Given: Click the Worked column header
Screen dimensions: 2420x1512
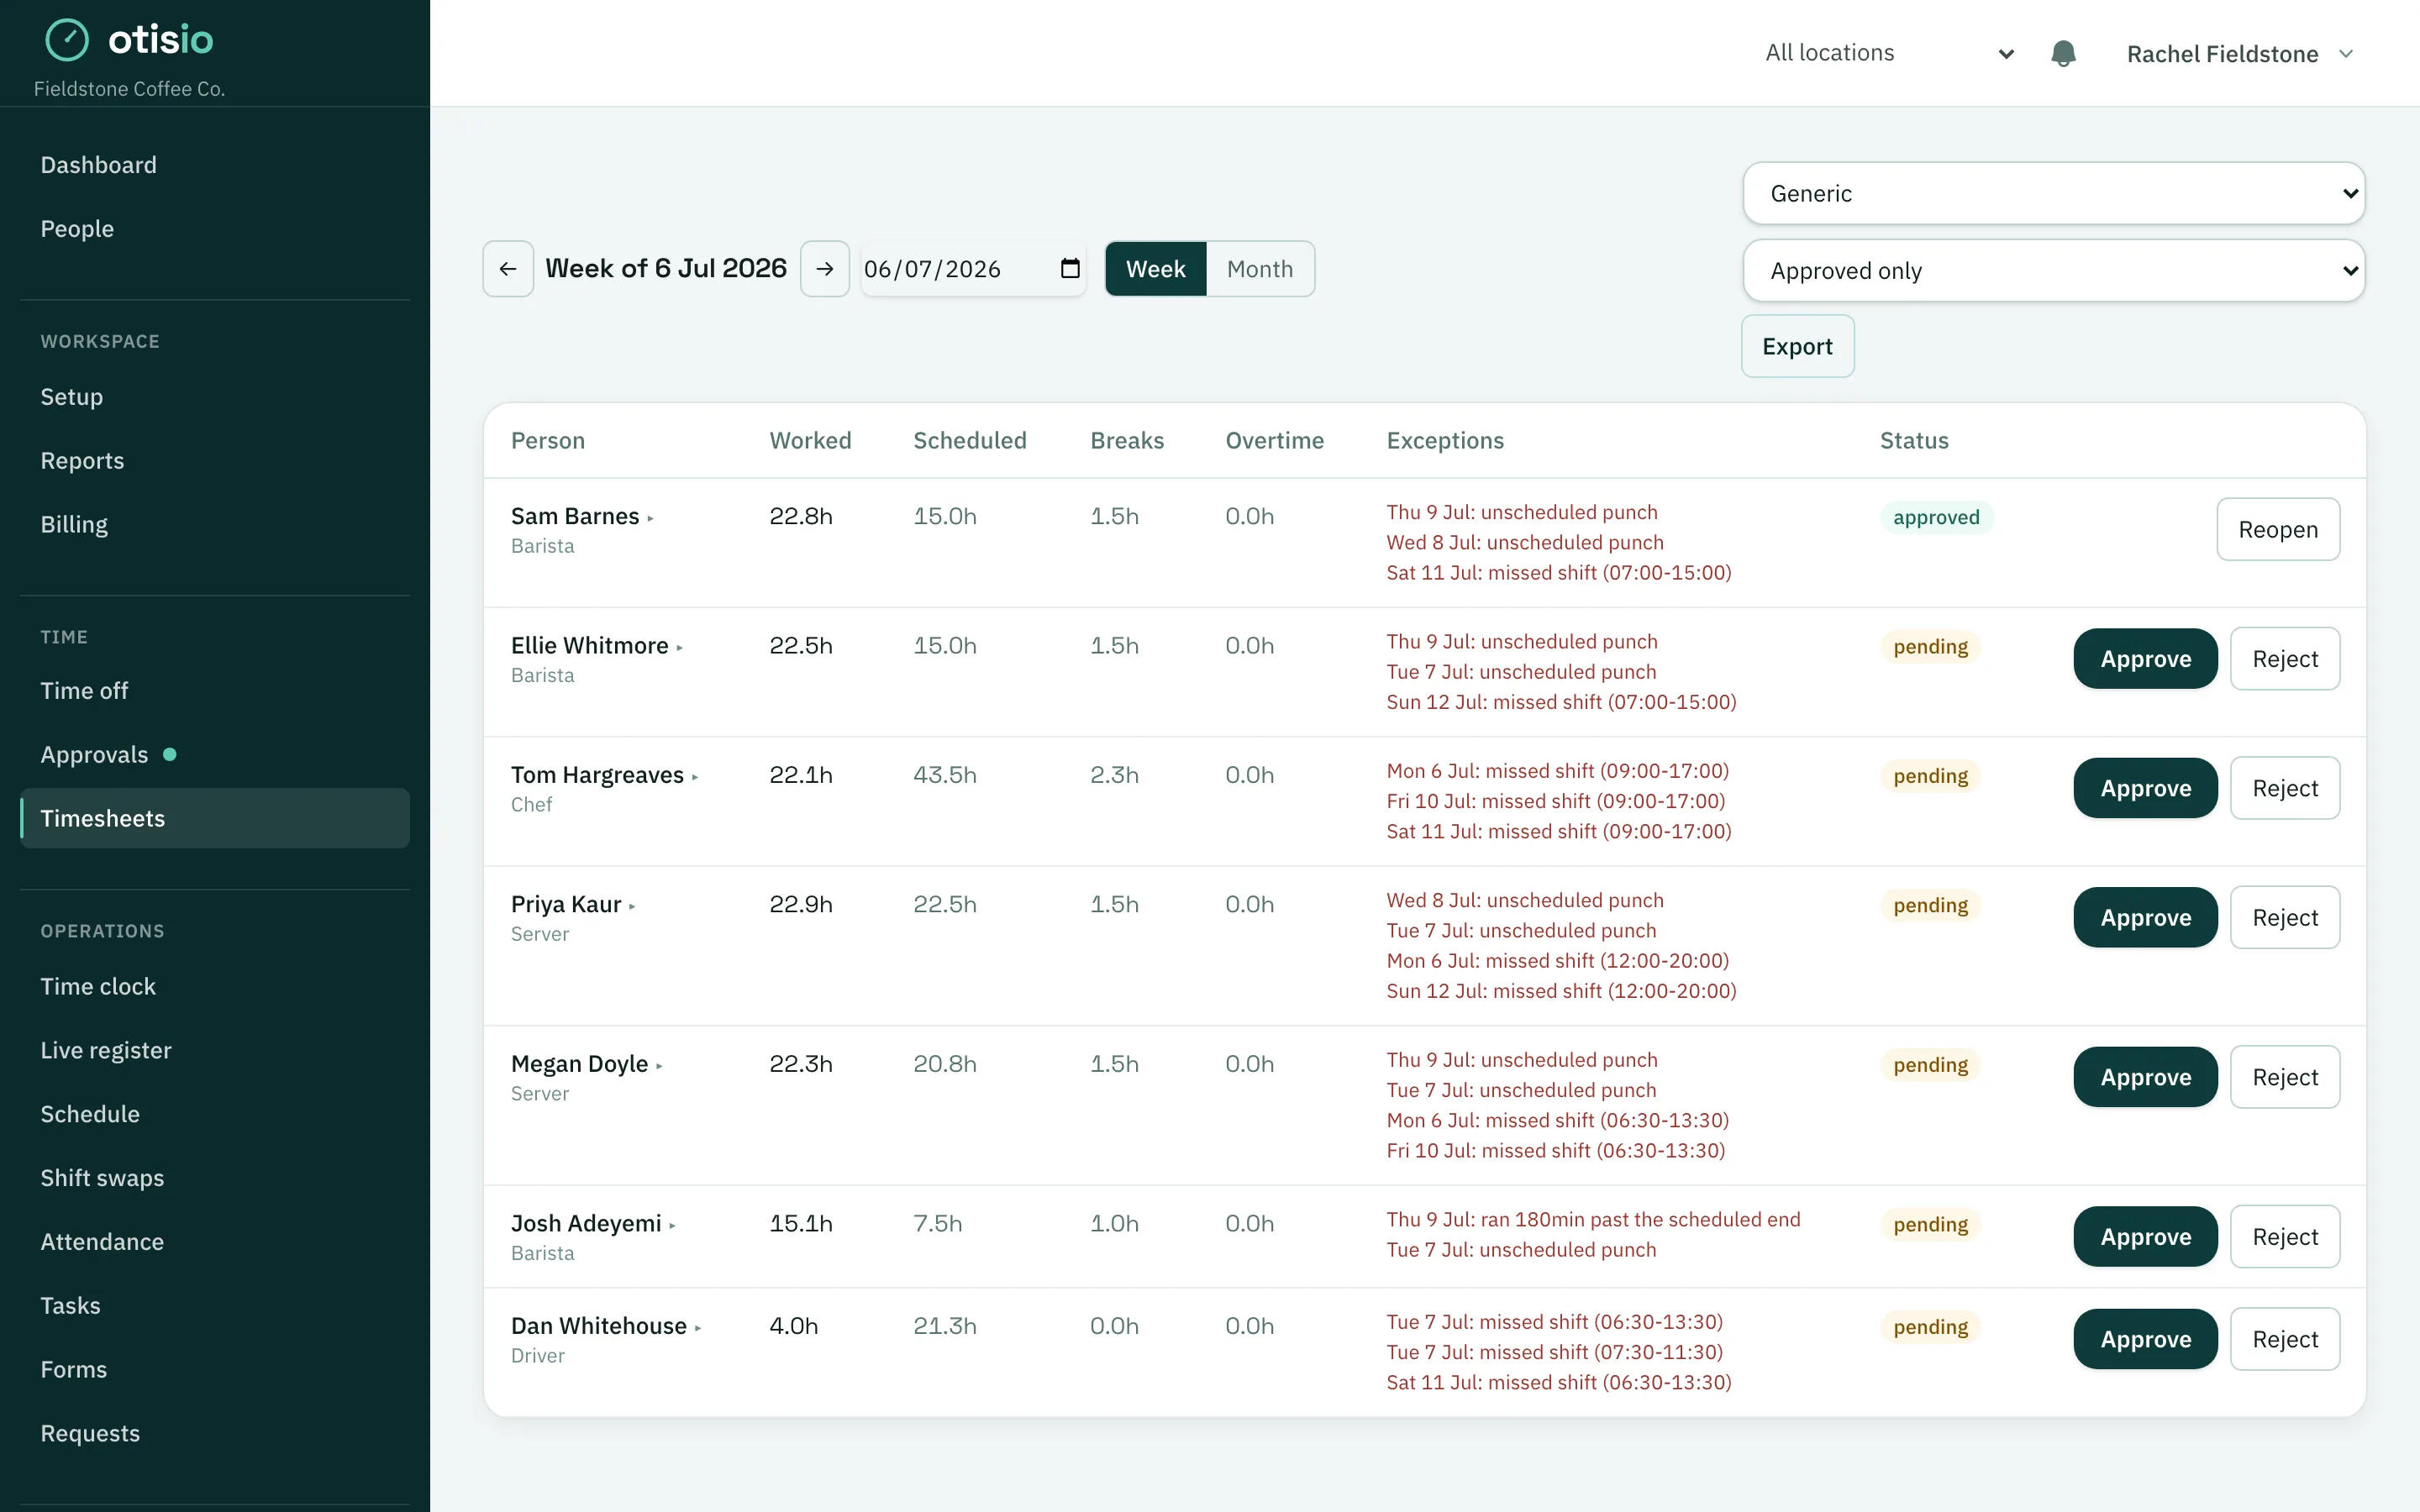Looking at the screenshot, I should (810, 441).
